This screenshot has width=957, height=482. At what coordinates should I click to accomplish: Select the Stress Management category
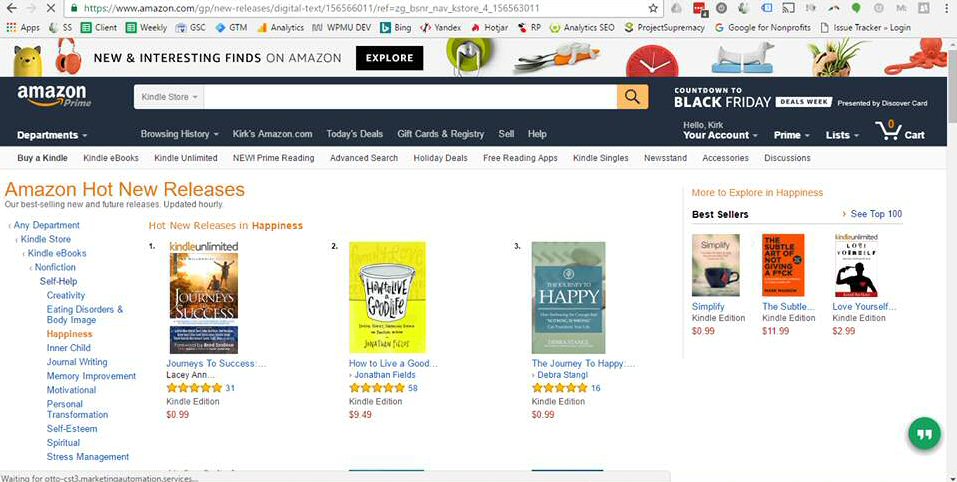click(88, 457)
